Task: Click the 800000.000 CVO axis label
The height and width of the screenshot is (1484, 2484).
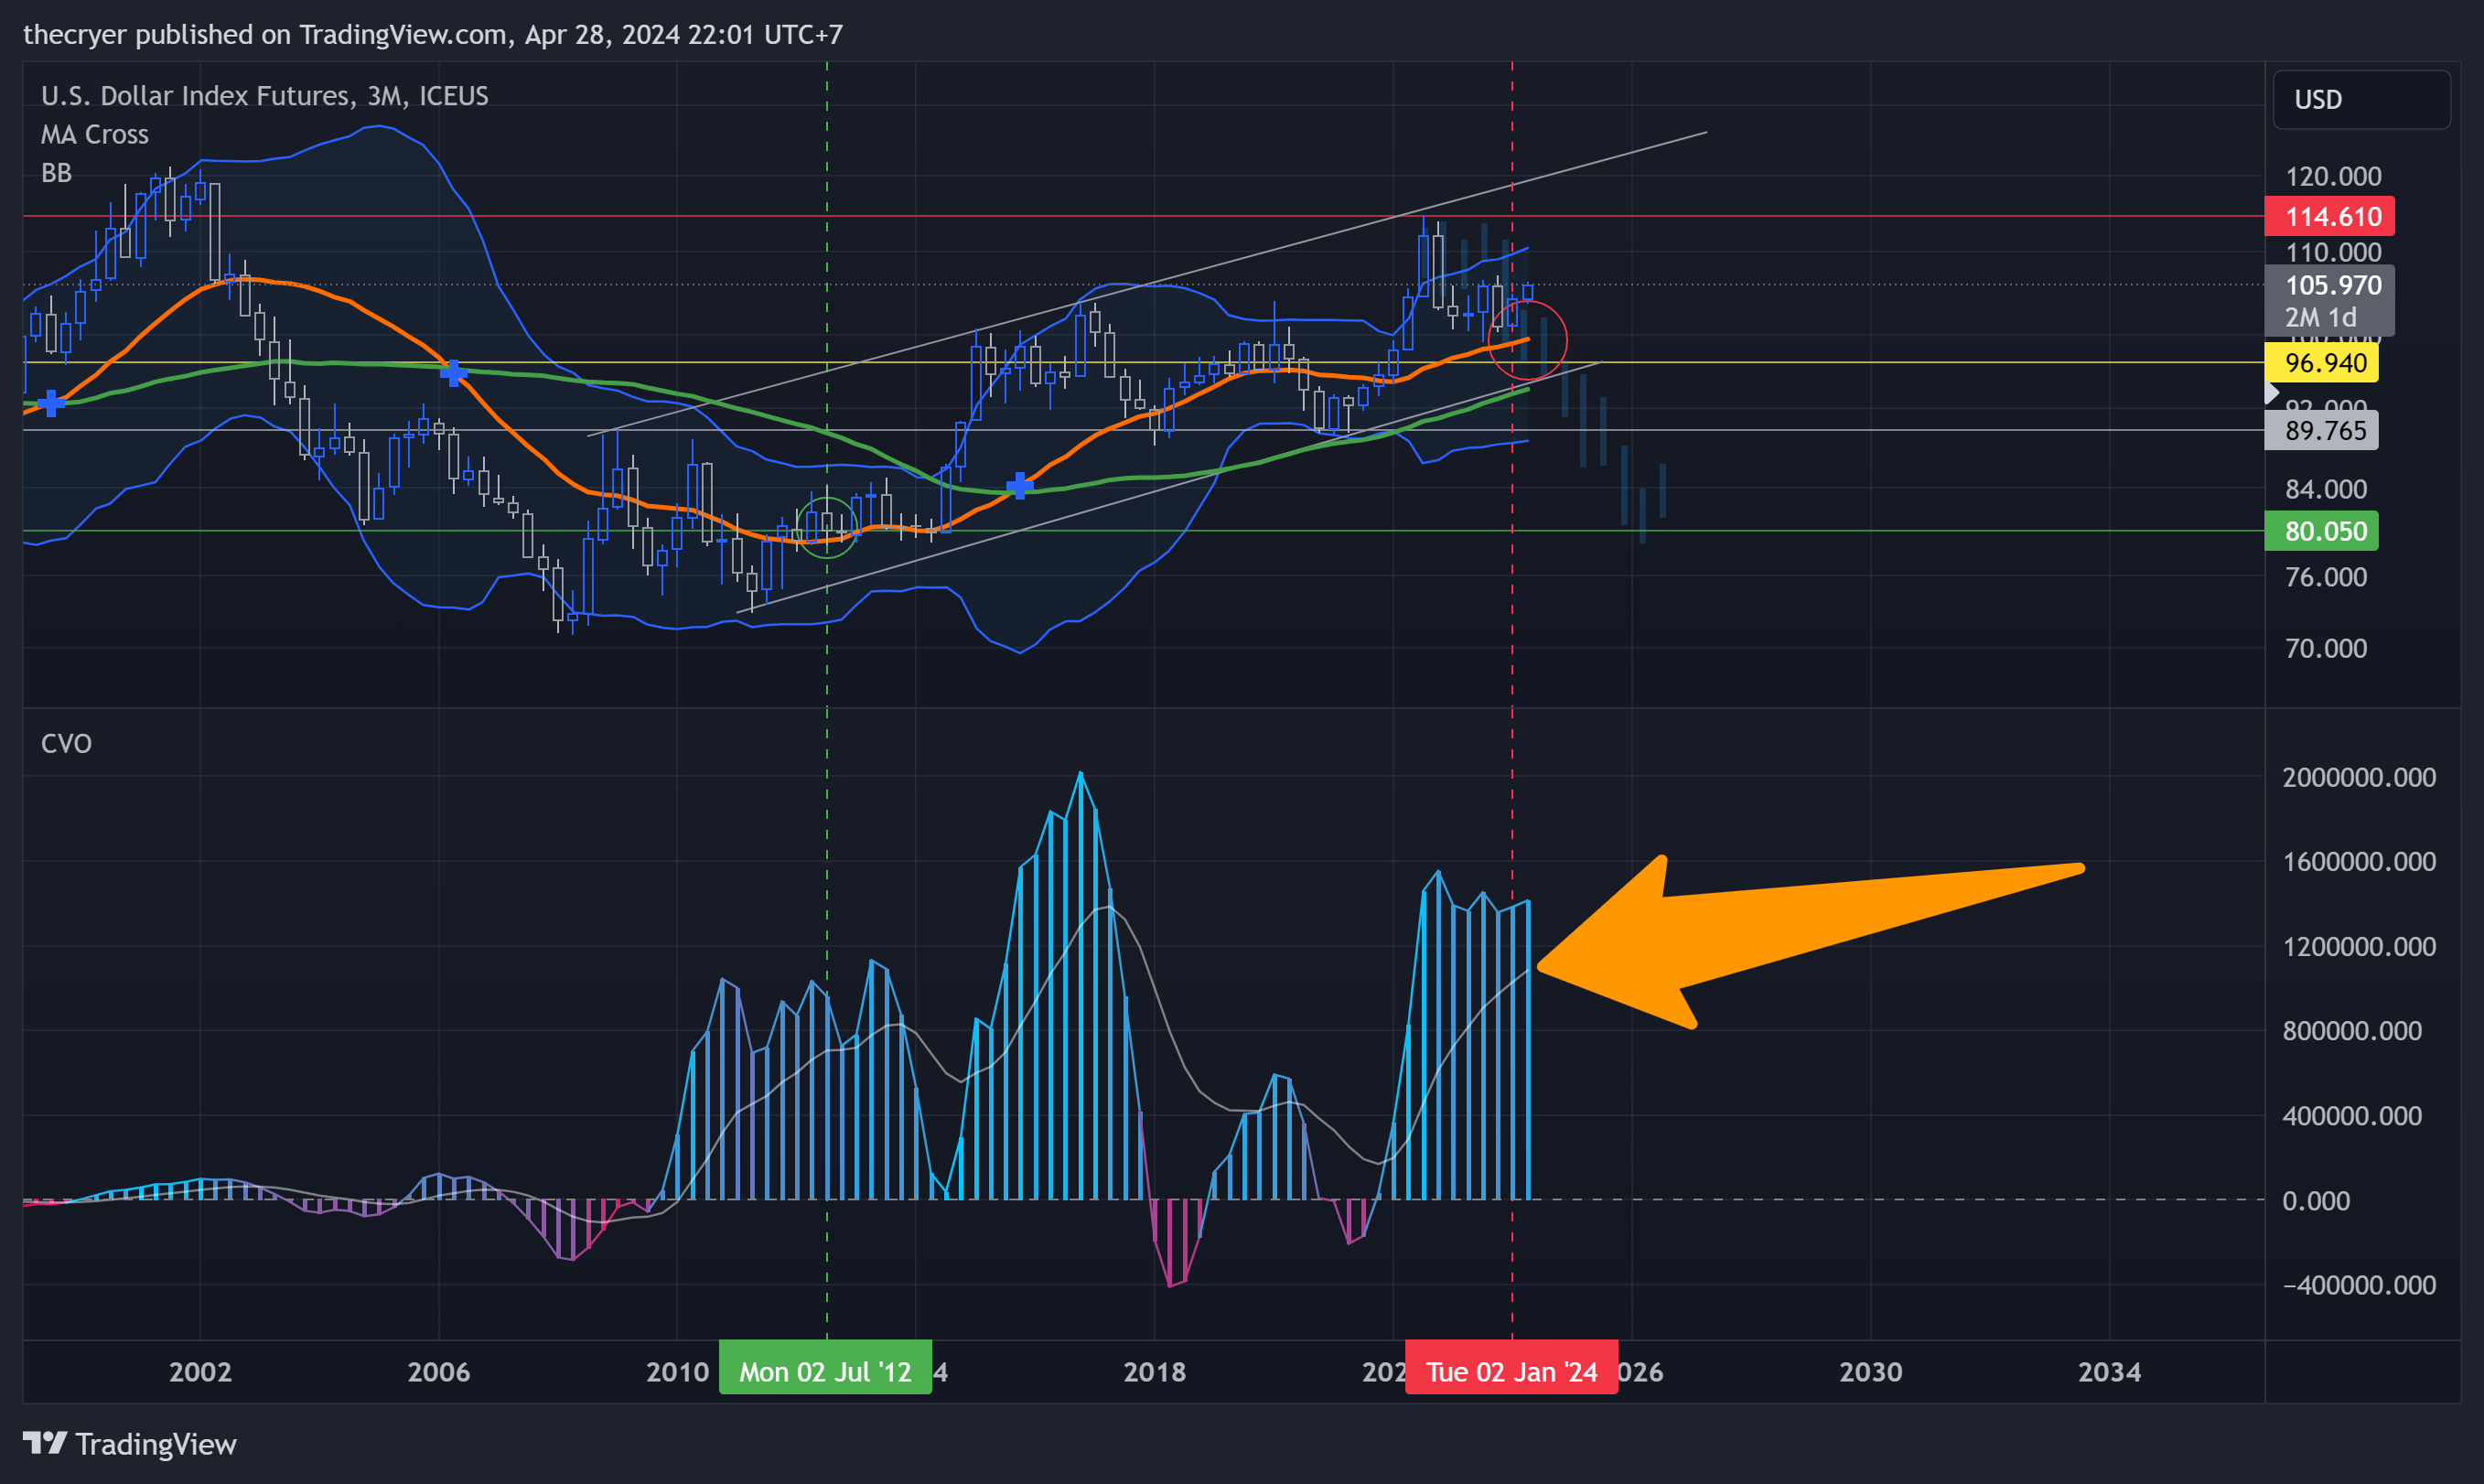Action: [2352, 1030]
